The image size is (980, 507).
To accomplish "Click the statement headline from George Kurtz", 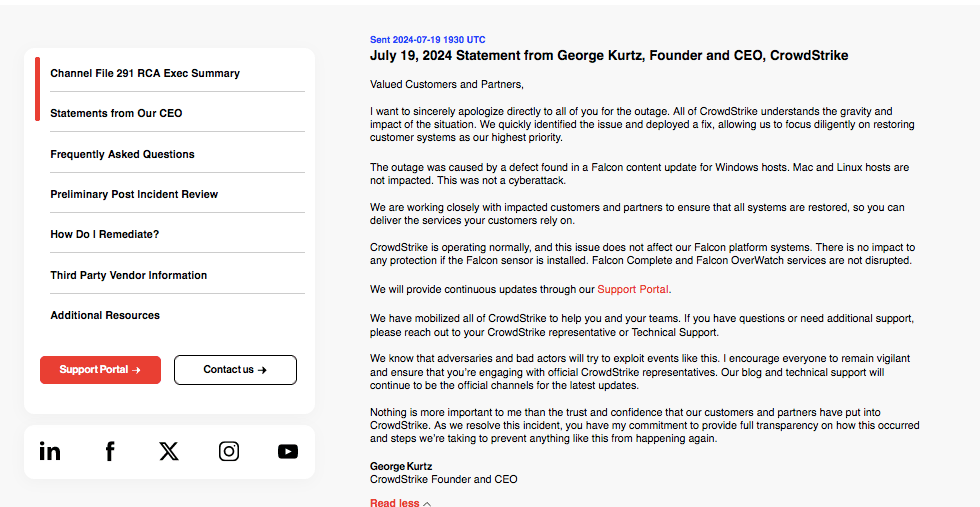I will (x=609, y=56).
